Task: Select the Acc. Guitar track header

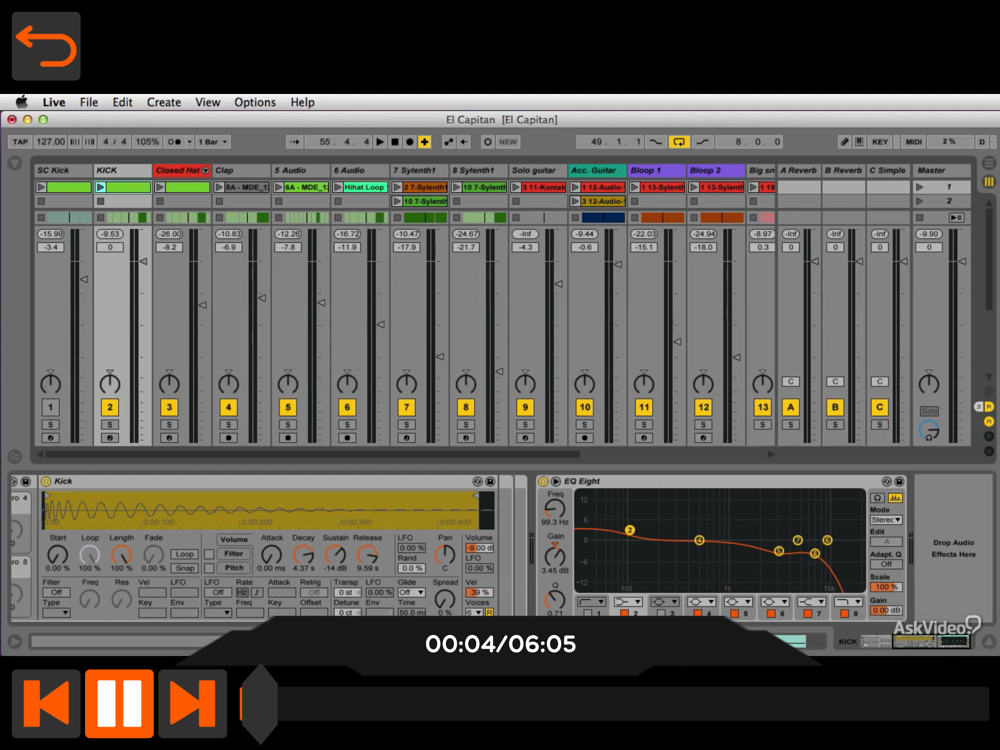Action: [x=596, y=170]
